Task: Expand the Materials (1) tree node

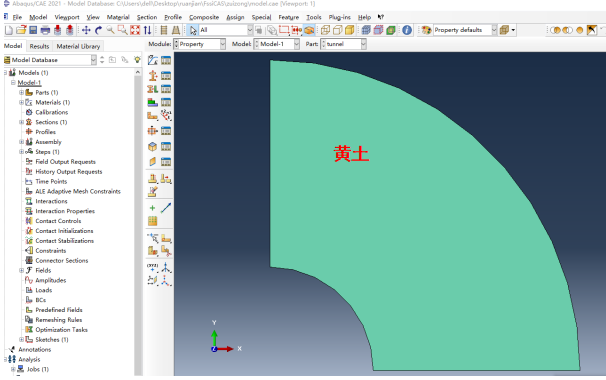Action: click(x=22, y=102)
